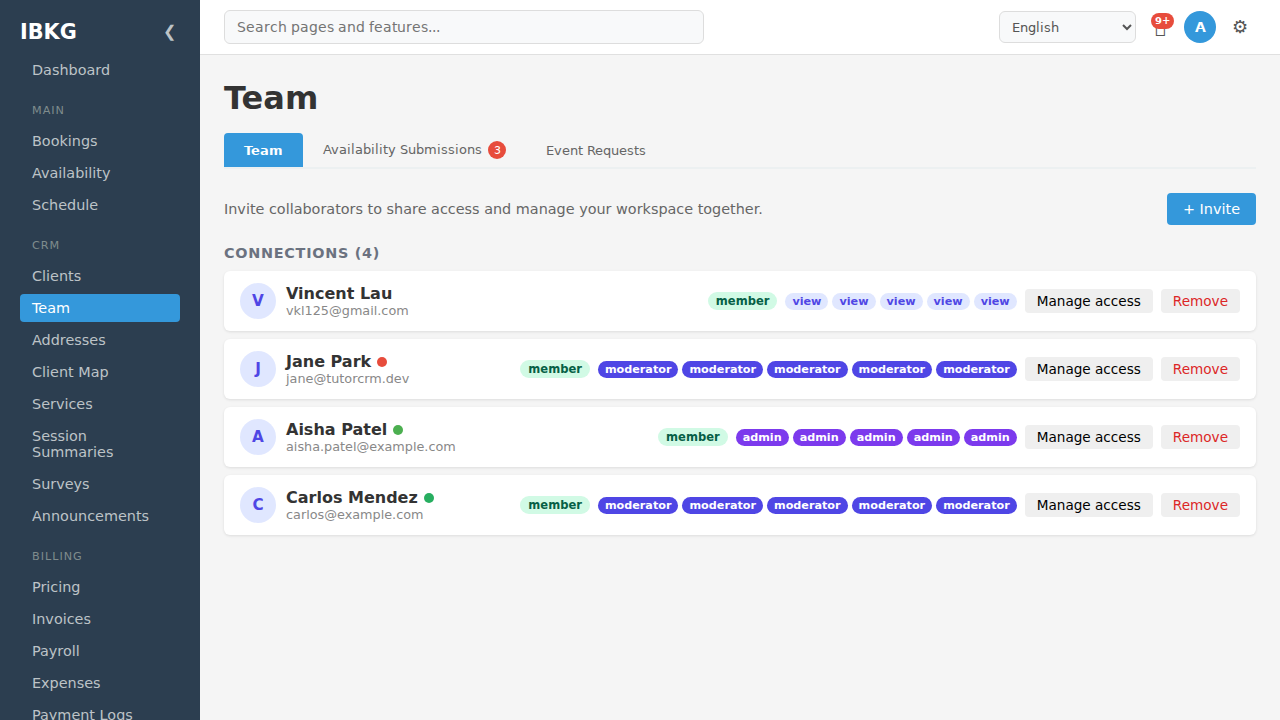The image size is (1280, 720).
Task: Remove Vincent Lau from team
Action: click(x=1200, y=301)
